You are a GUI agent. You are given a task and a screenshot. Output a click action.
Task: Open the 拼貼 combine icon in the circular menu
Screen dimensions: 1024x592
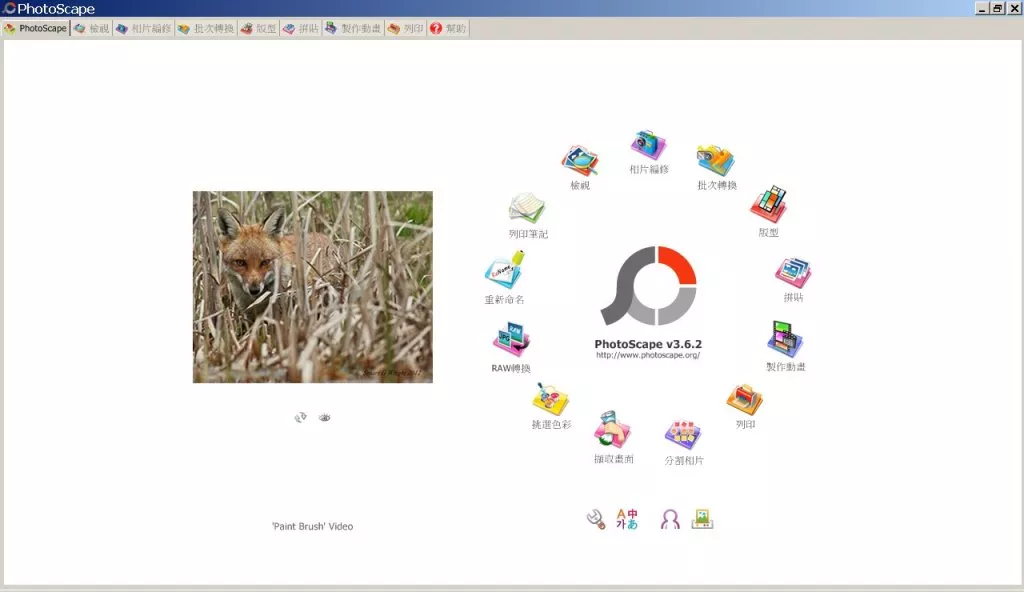pyautogui.click(x=793, y=273)
